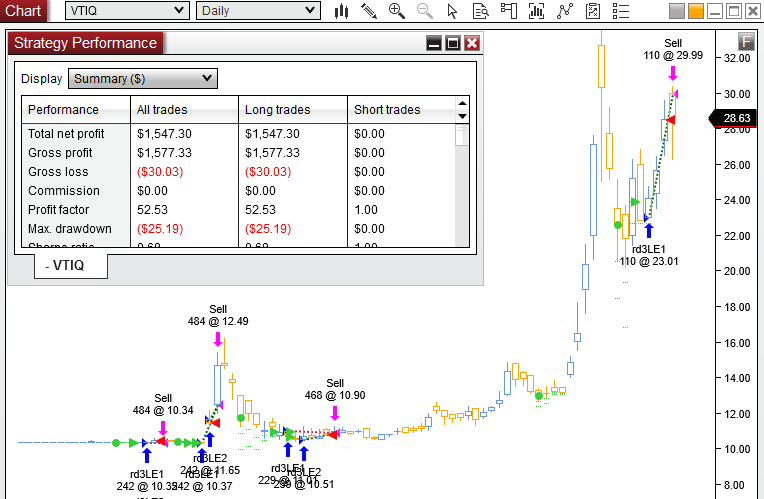This screenshot has width=764, height=499.
Task: Open the data box search icon
Action: tap(480, 11)
